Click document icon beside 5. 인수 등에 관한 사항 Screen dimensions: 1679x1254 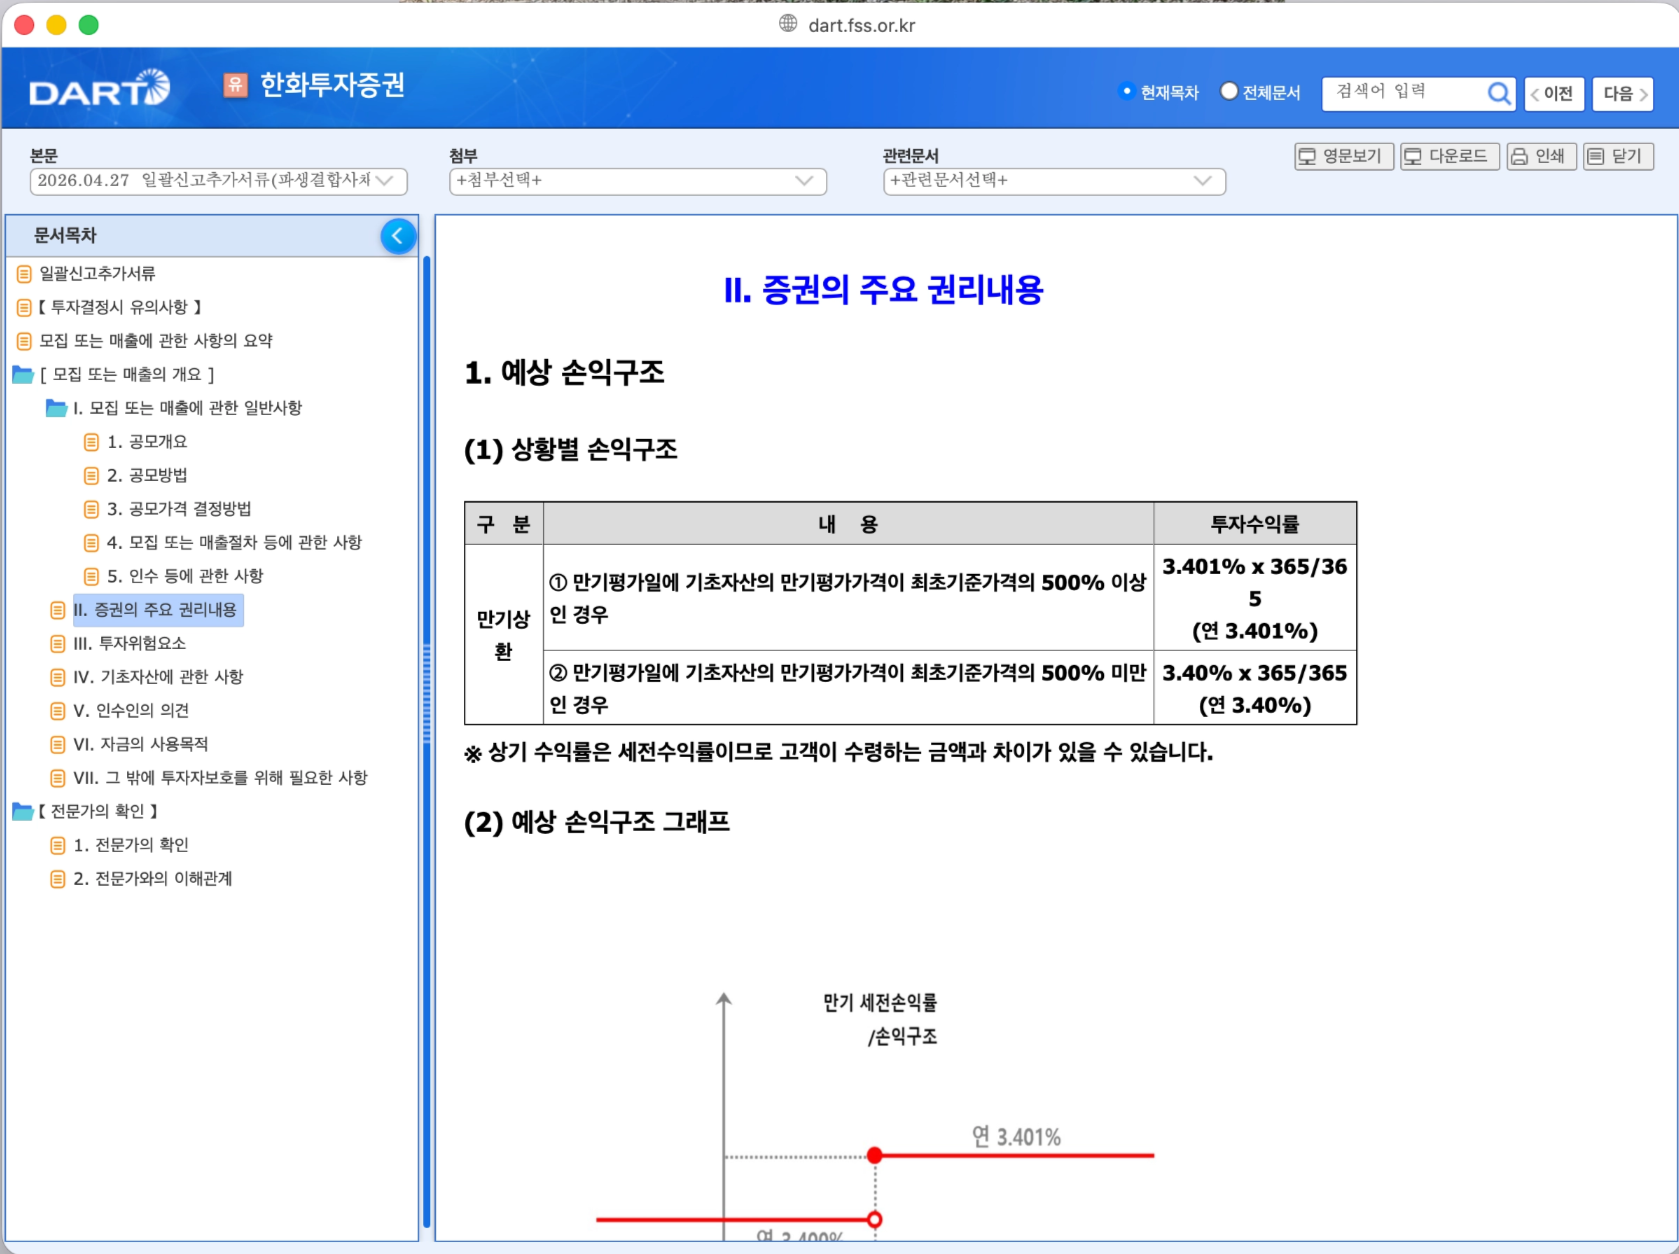click(x=91, y=577)
